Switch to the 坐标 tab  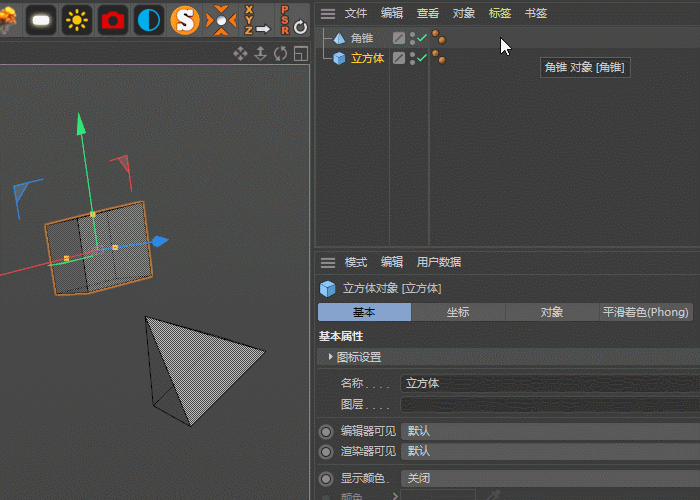(x=458, y=312)
